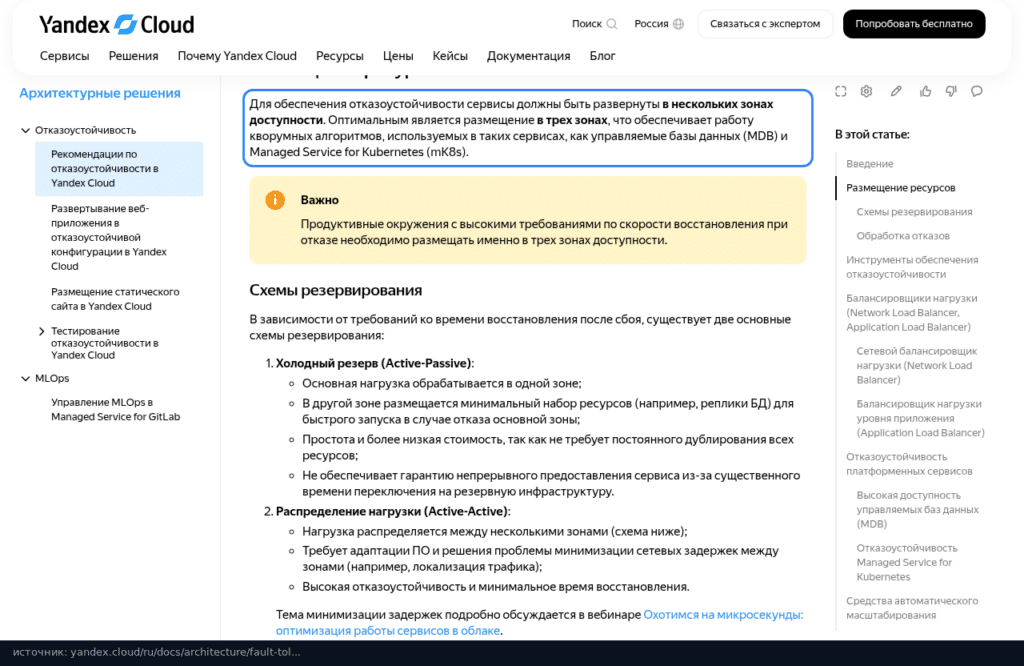Click the Холодный резерв (Active-Passive) text

coord(374,364)
